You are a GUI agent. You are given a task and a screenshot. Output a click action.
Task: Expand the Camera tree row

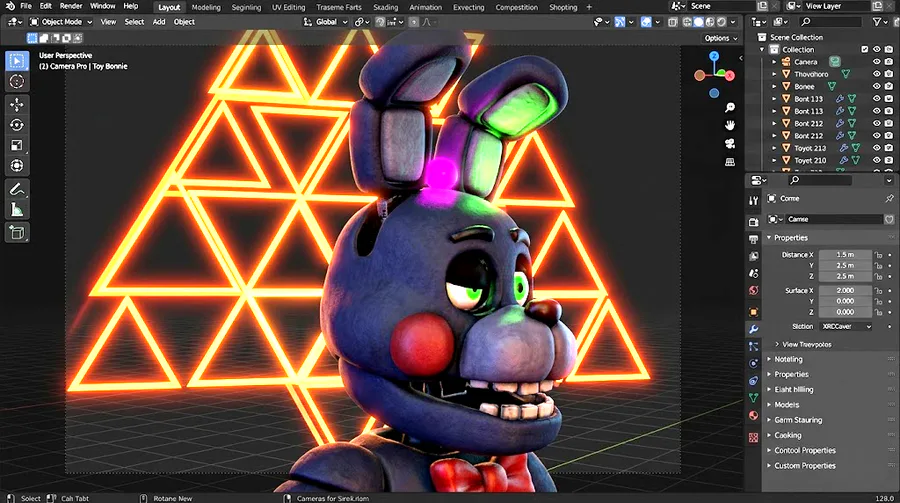[x=774, y=62]
